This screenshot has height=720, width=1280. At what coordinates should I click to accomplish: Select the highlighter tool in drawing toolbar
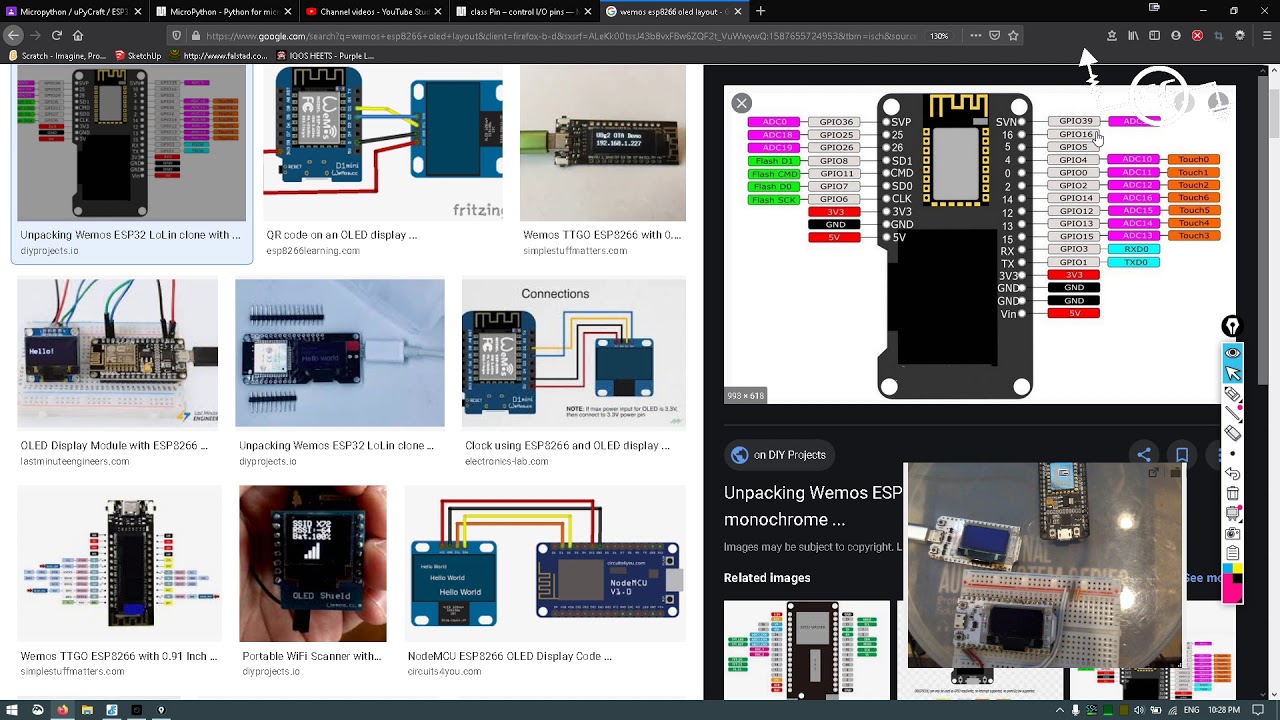1232,393
